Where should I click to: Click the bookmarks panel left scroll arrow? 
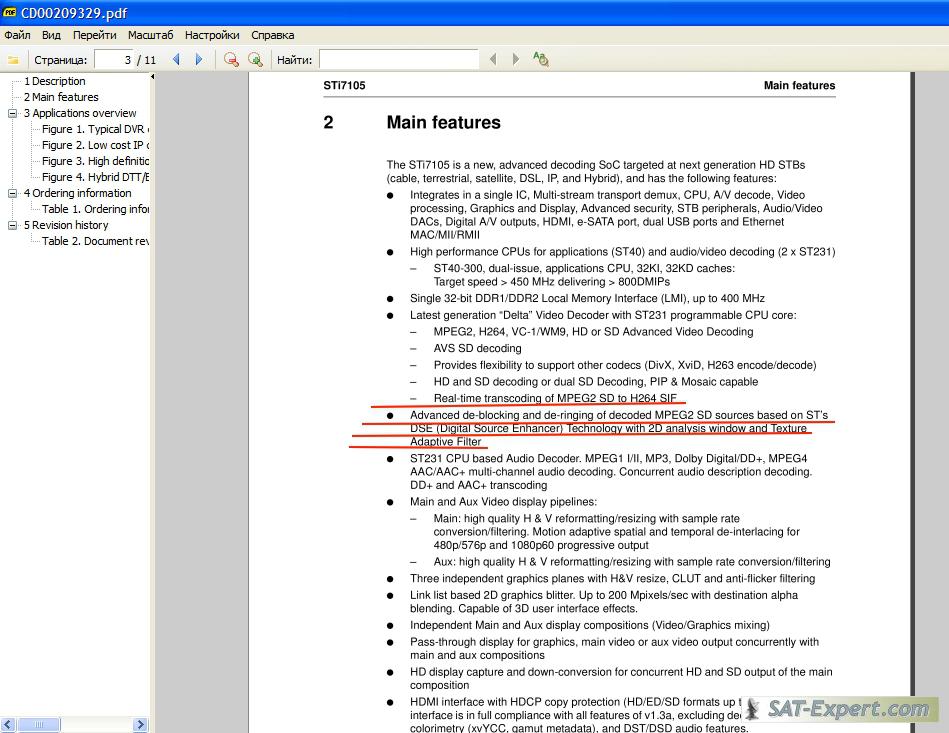(8, 724)
